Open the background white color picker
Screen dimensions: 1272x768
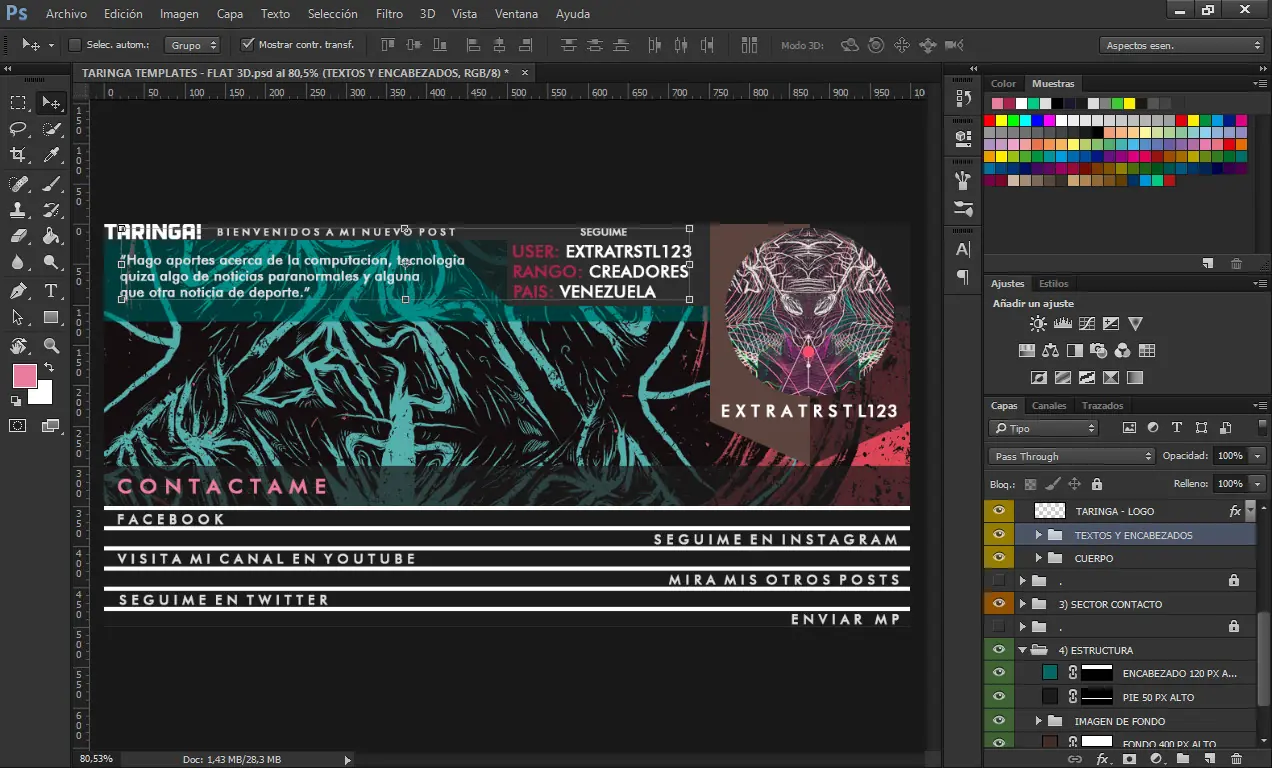(x=43, y=396)
